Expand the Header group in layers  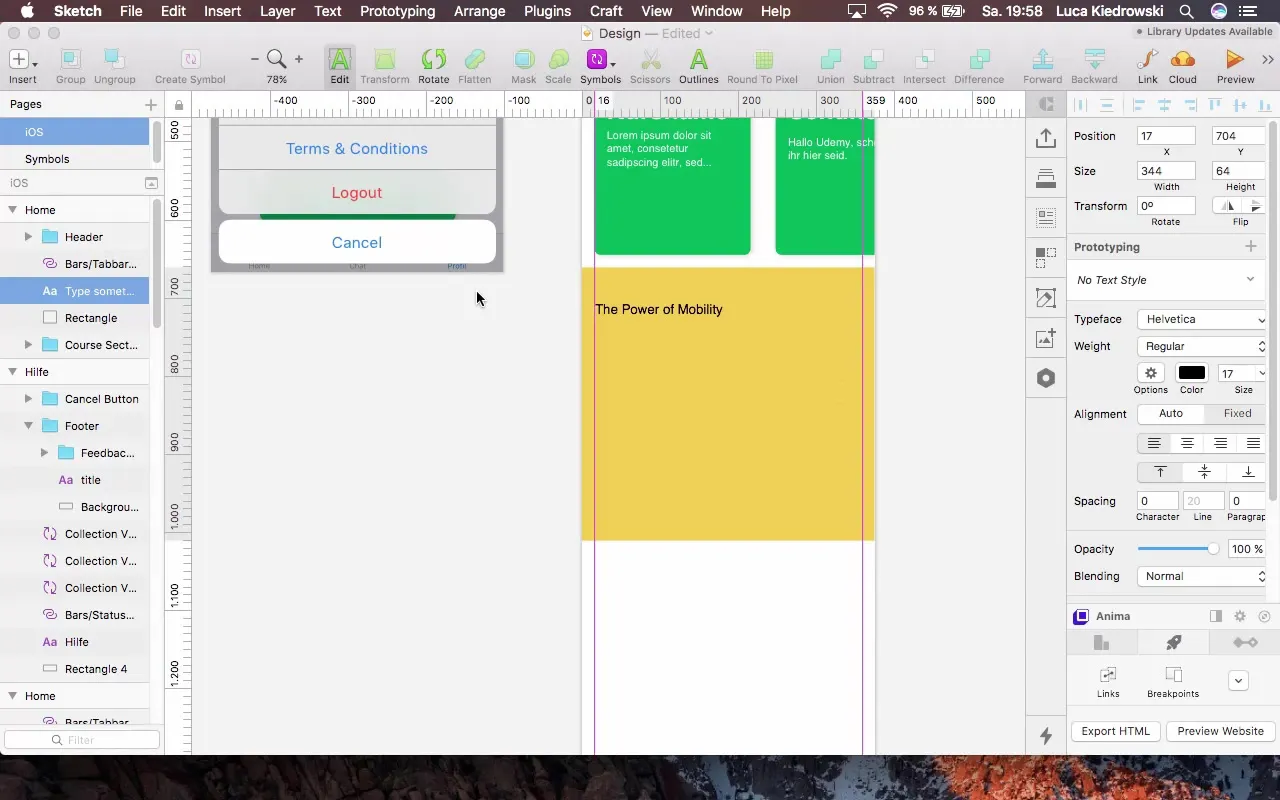point(28,237)
